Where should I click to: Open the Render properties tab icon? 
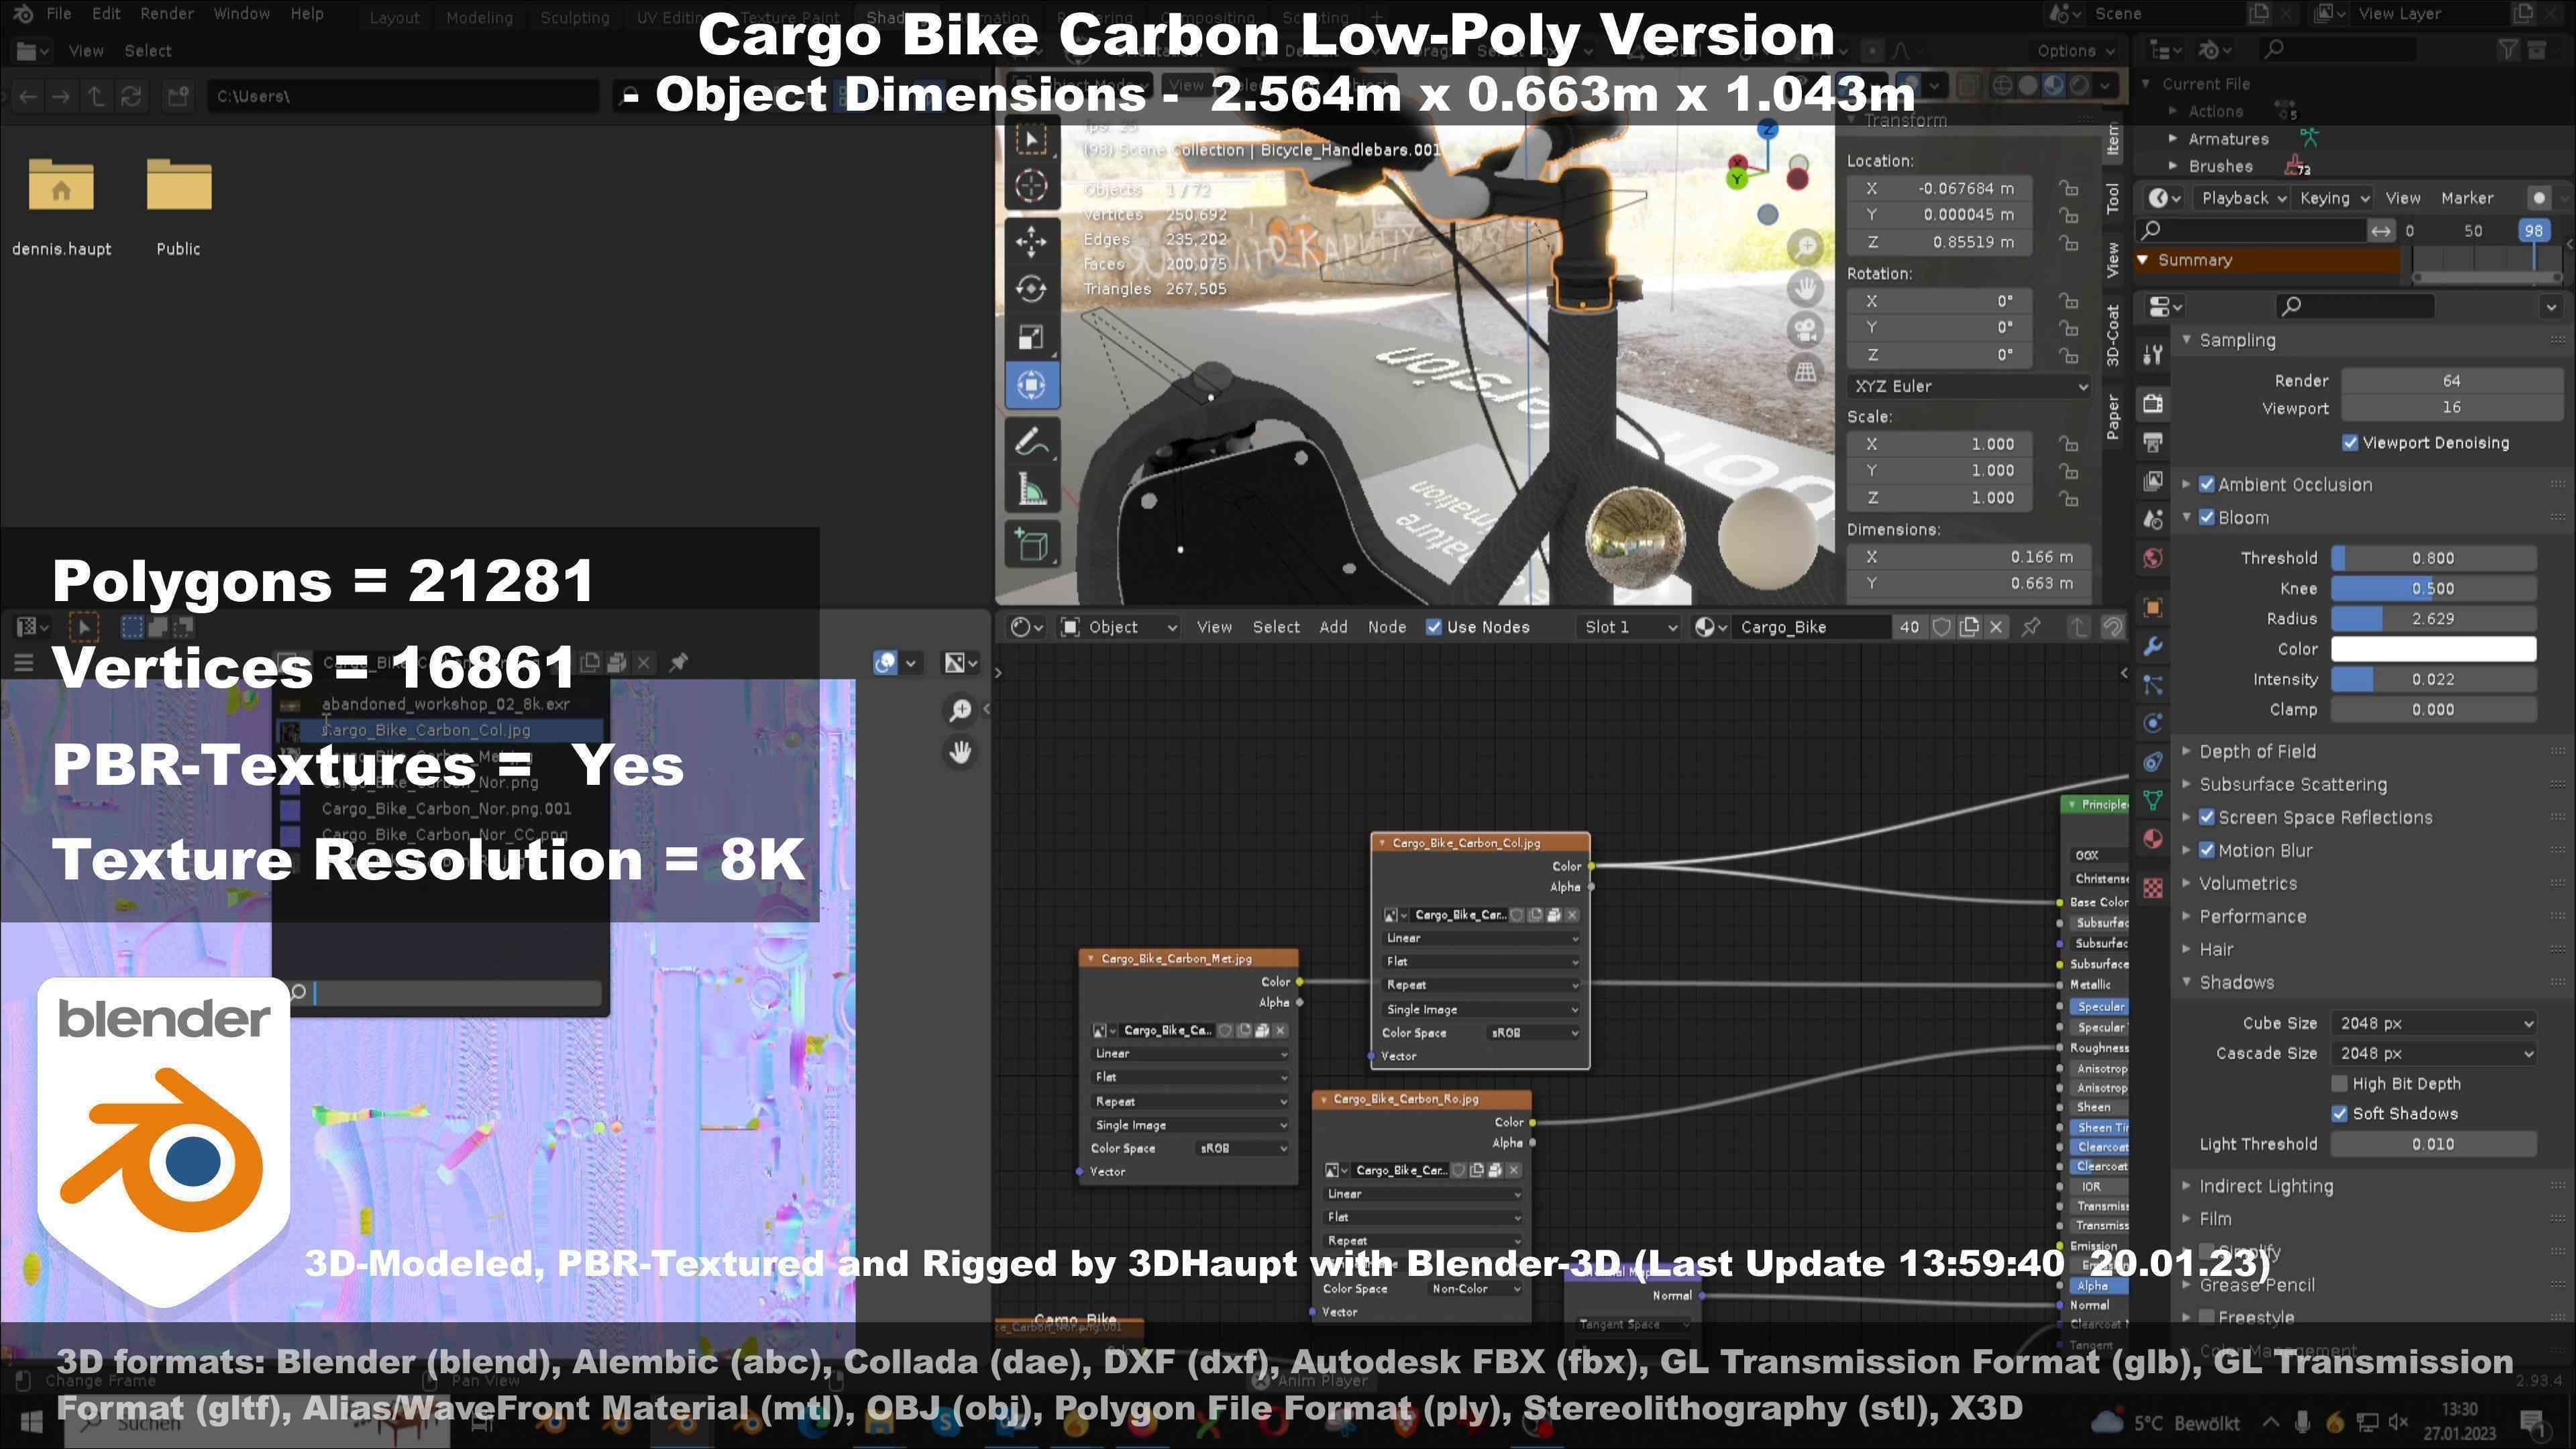point(2153,403)
